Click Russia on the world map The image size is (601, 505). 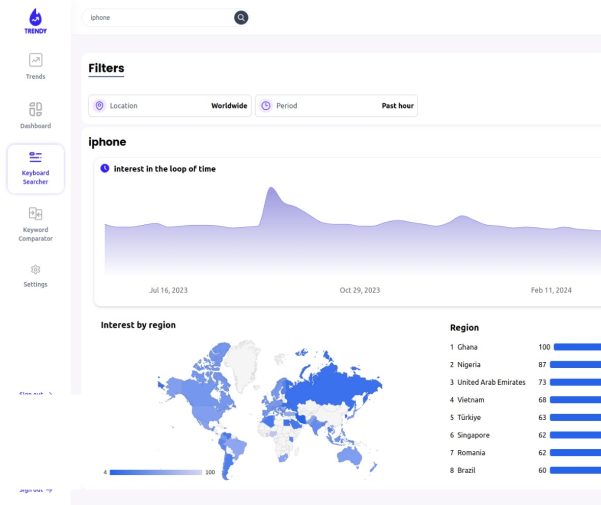(x=330, y=385)
